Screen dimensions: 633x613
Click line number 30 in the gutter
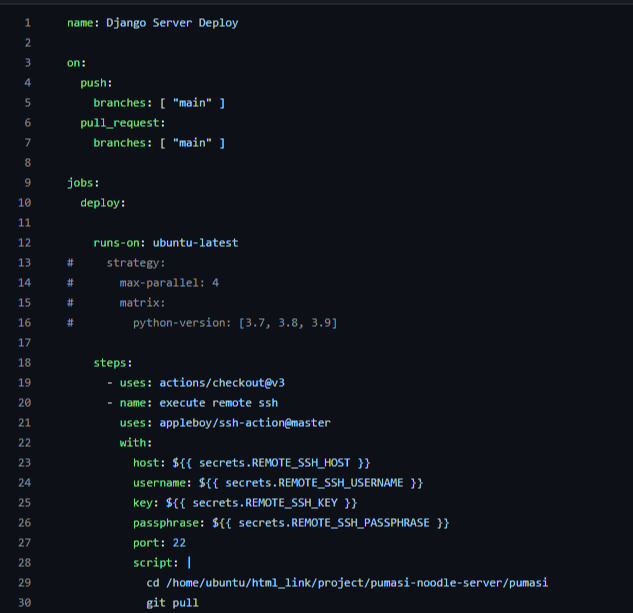pyautogui.click(x=24, y=603)
